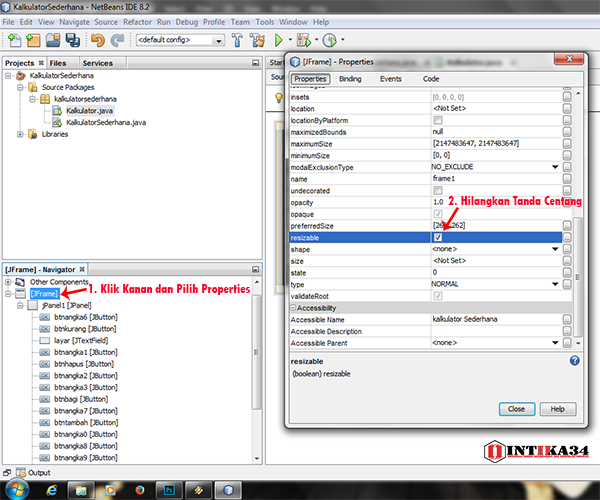The width and height of the screenshot is (600, 500).
Task: Click the New Project toolbar icon
Action: 33,40
